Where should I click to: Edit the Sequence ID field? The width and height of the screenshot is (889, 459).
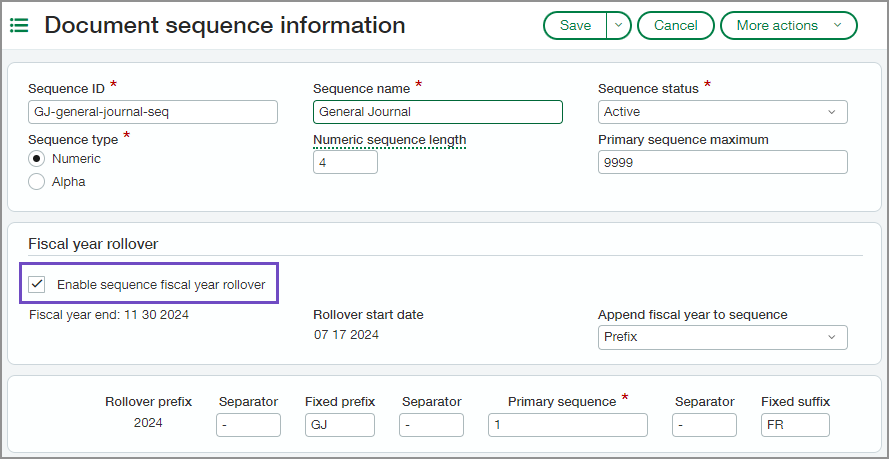point(152,112)
